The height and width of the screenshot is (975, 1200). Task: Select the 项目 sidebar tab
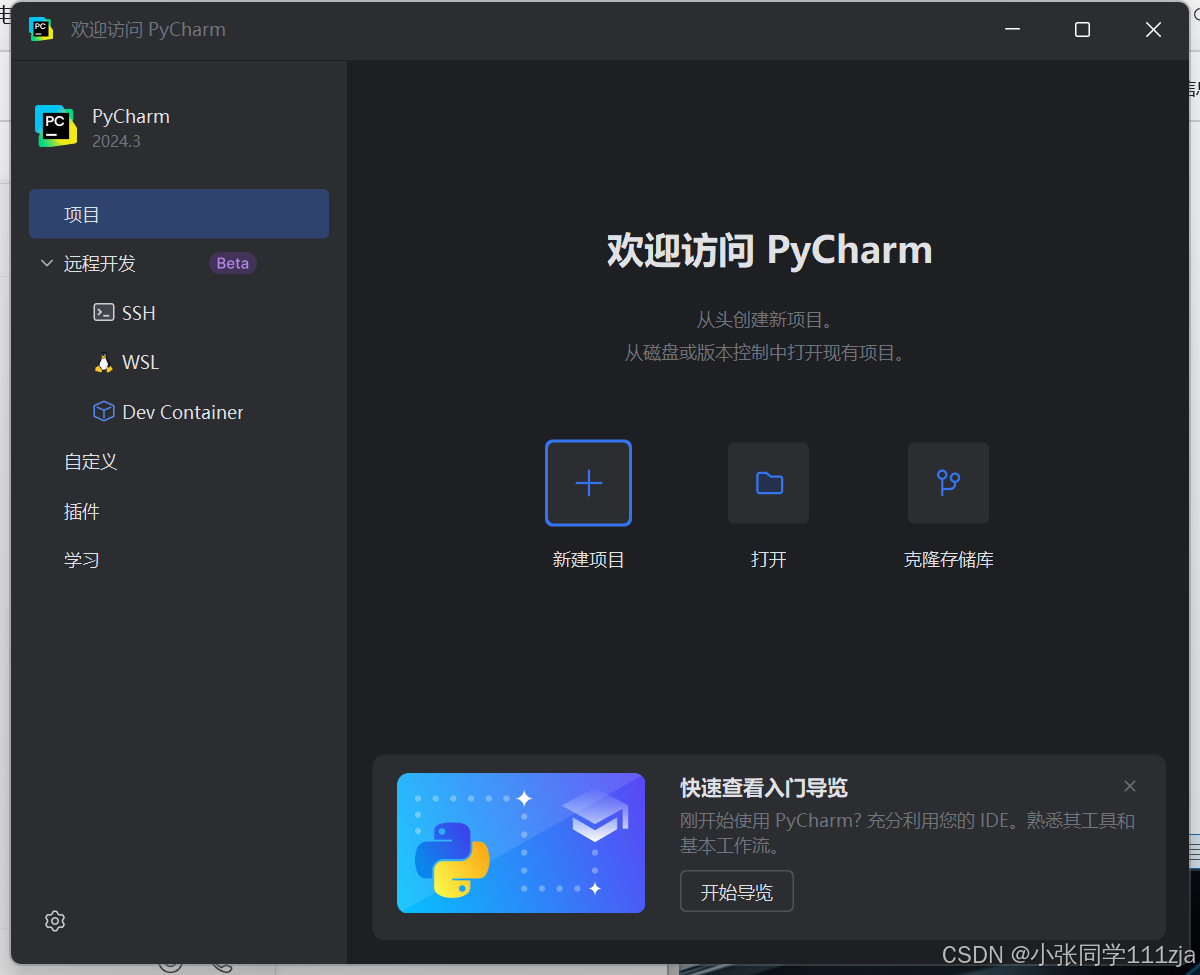point(179,214)
